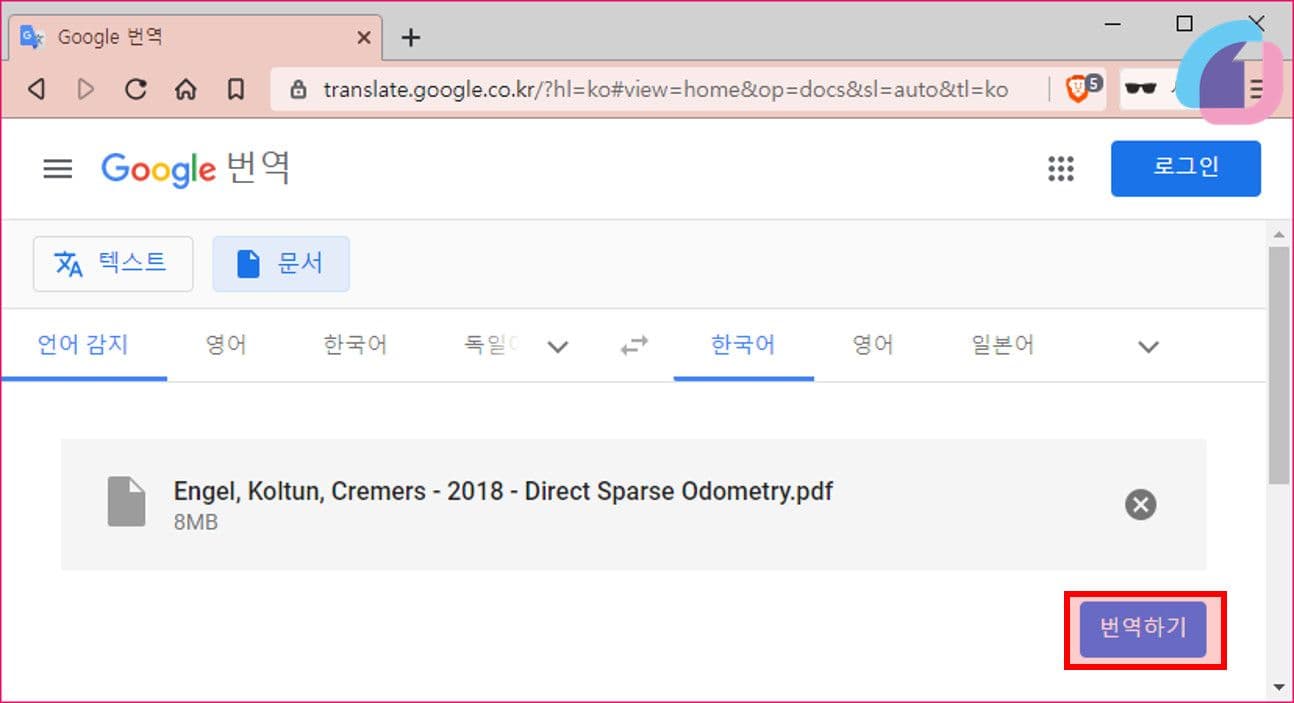Screen dimensions: 1294x703
Task: Click the page vertical scrollbar thumb
Action: pyautogui.click(x=1278, y=366)
